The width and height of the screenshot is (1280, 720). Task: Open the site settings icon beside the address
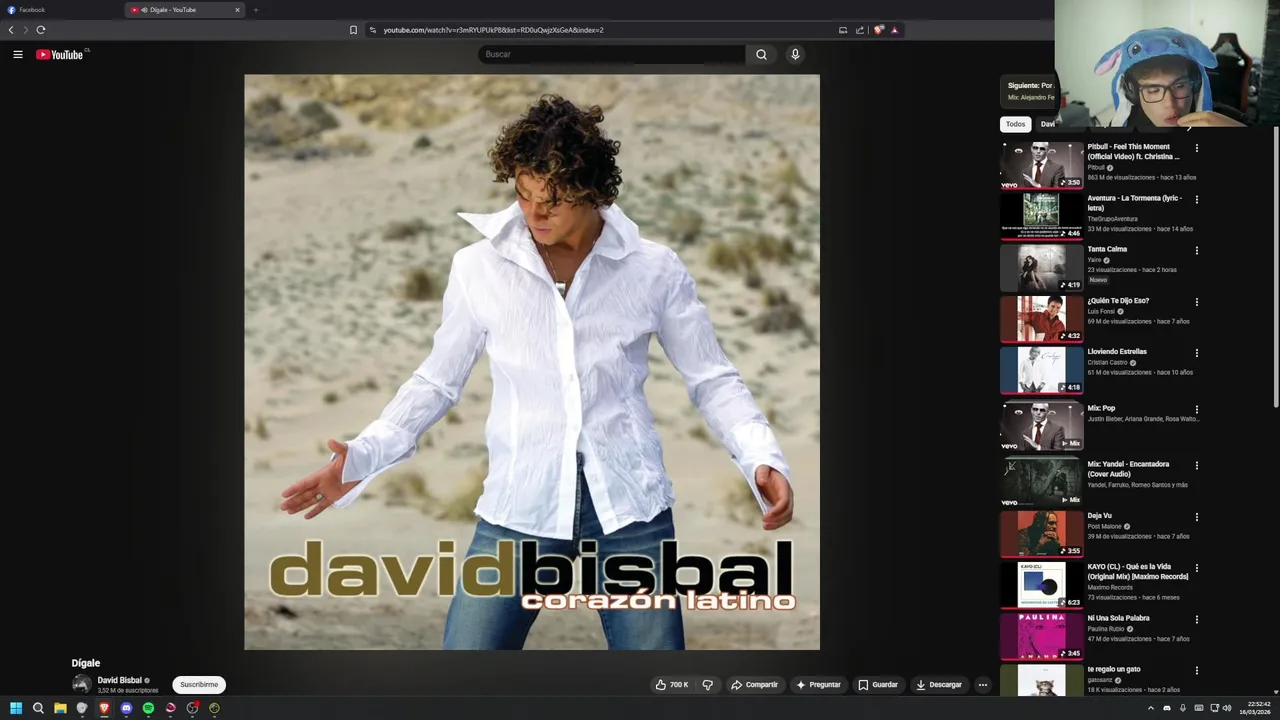pos(372,30)
